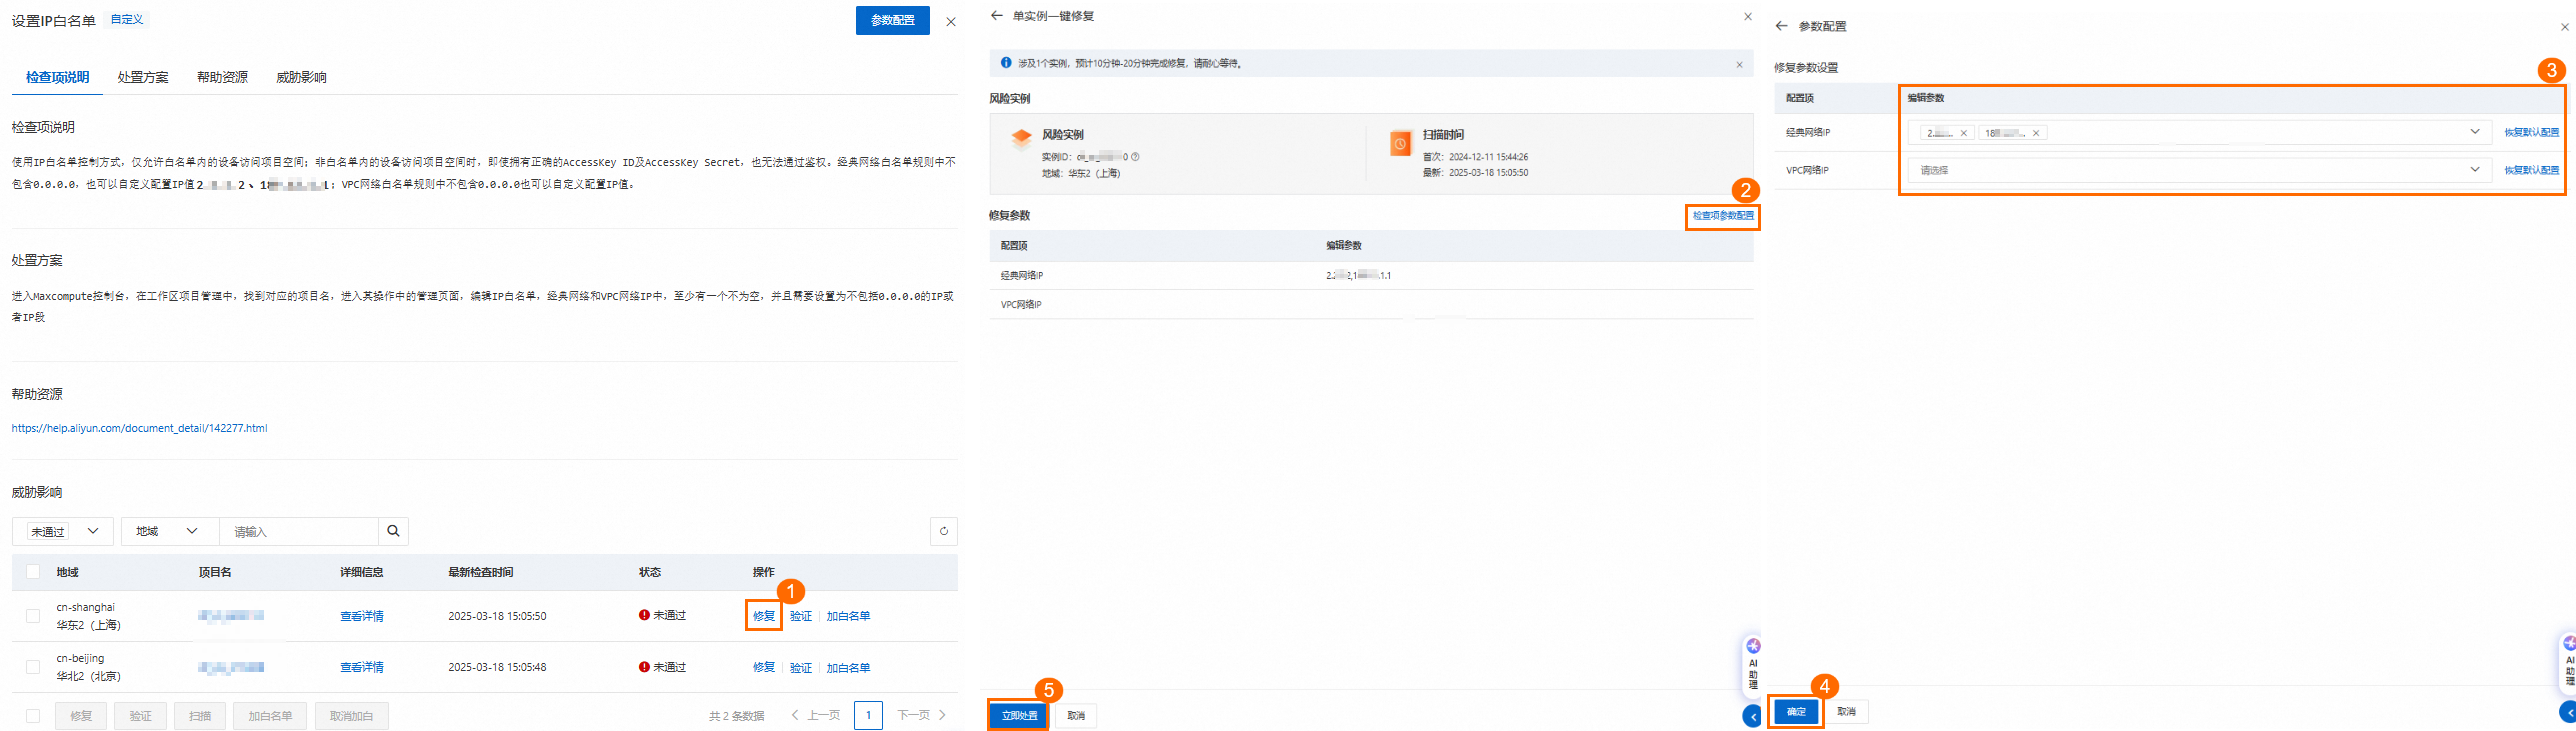
Task: Remove the IP tag starting with 18
Action: pos(2035,133)
